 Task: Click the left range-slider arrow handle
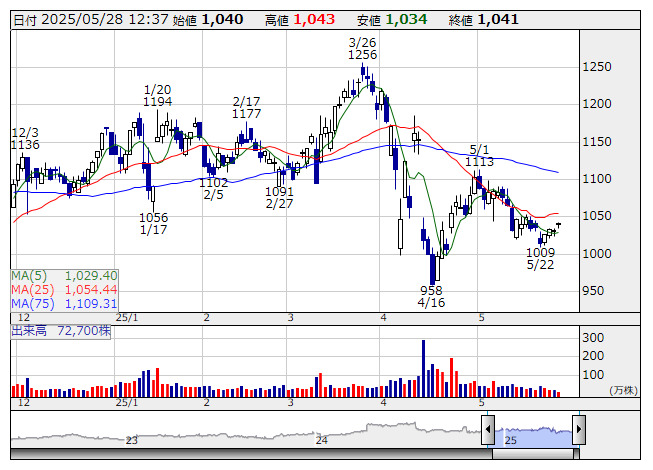[488, 429]
